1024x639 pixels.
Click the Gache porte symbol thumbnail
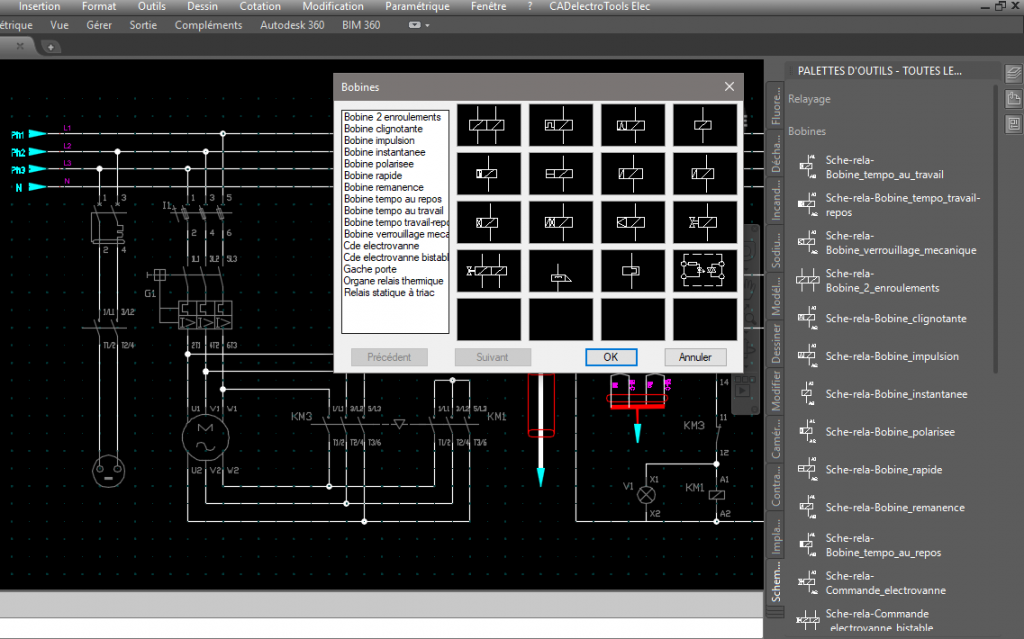coord(561,271)
